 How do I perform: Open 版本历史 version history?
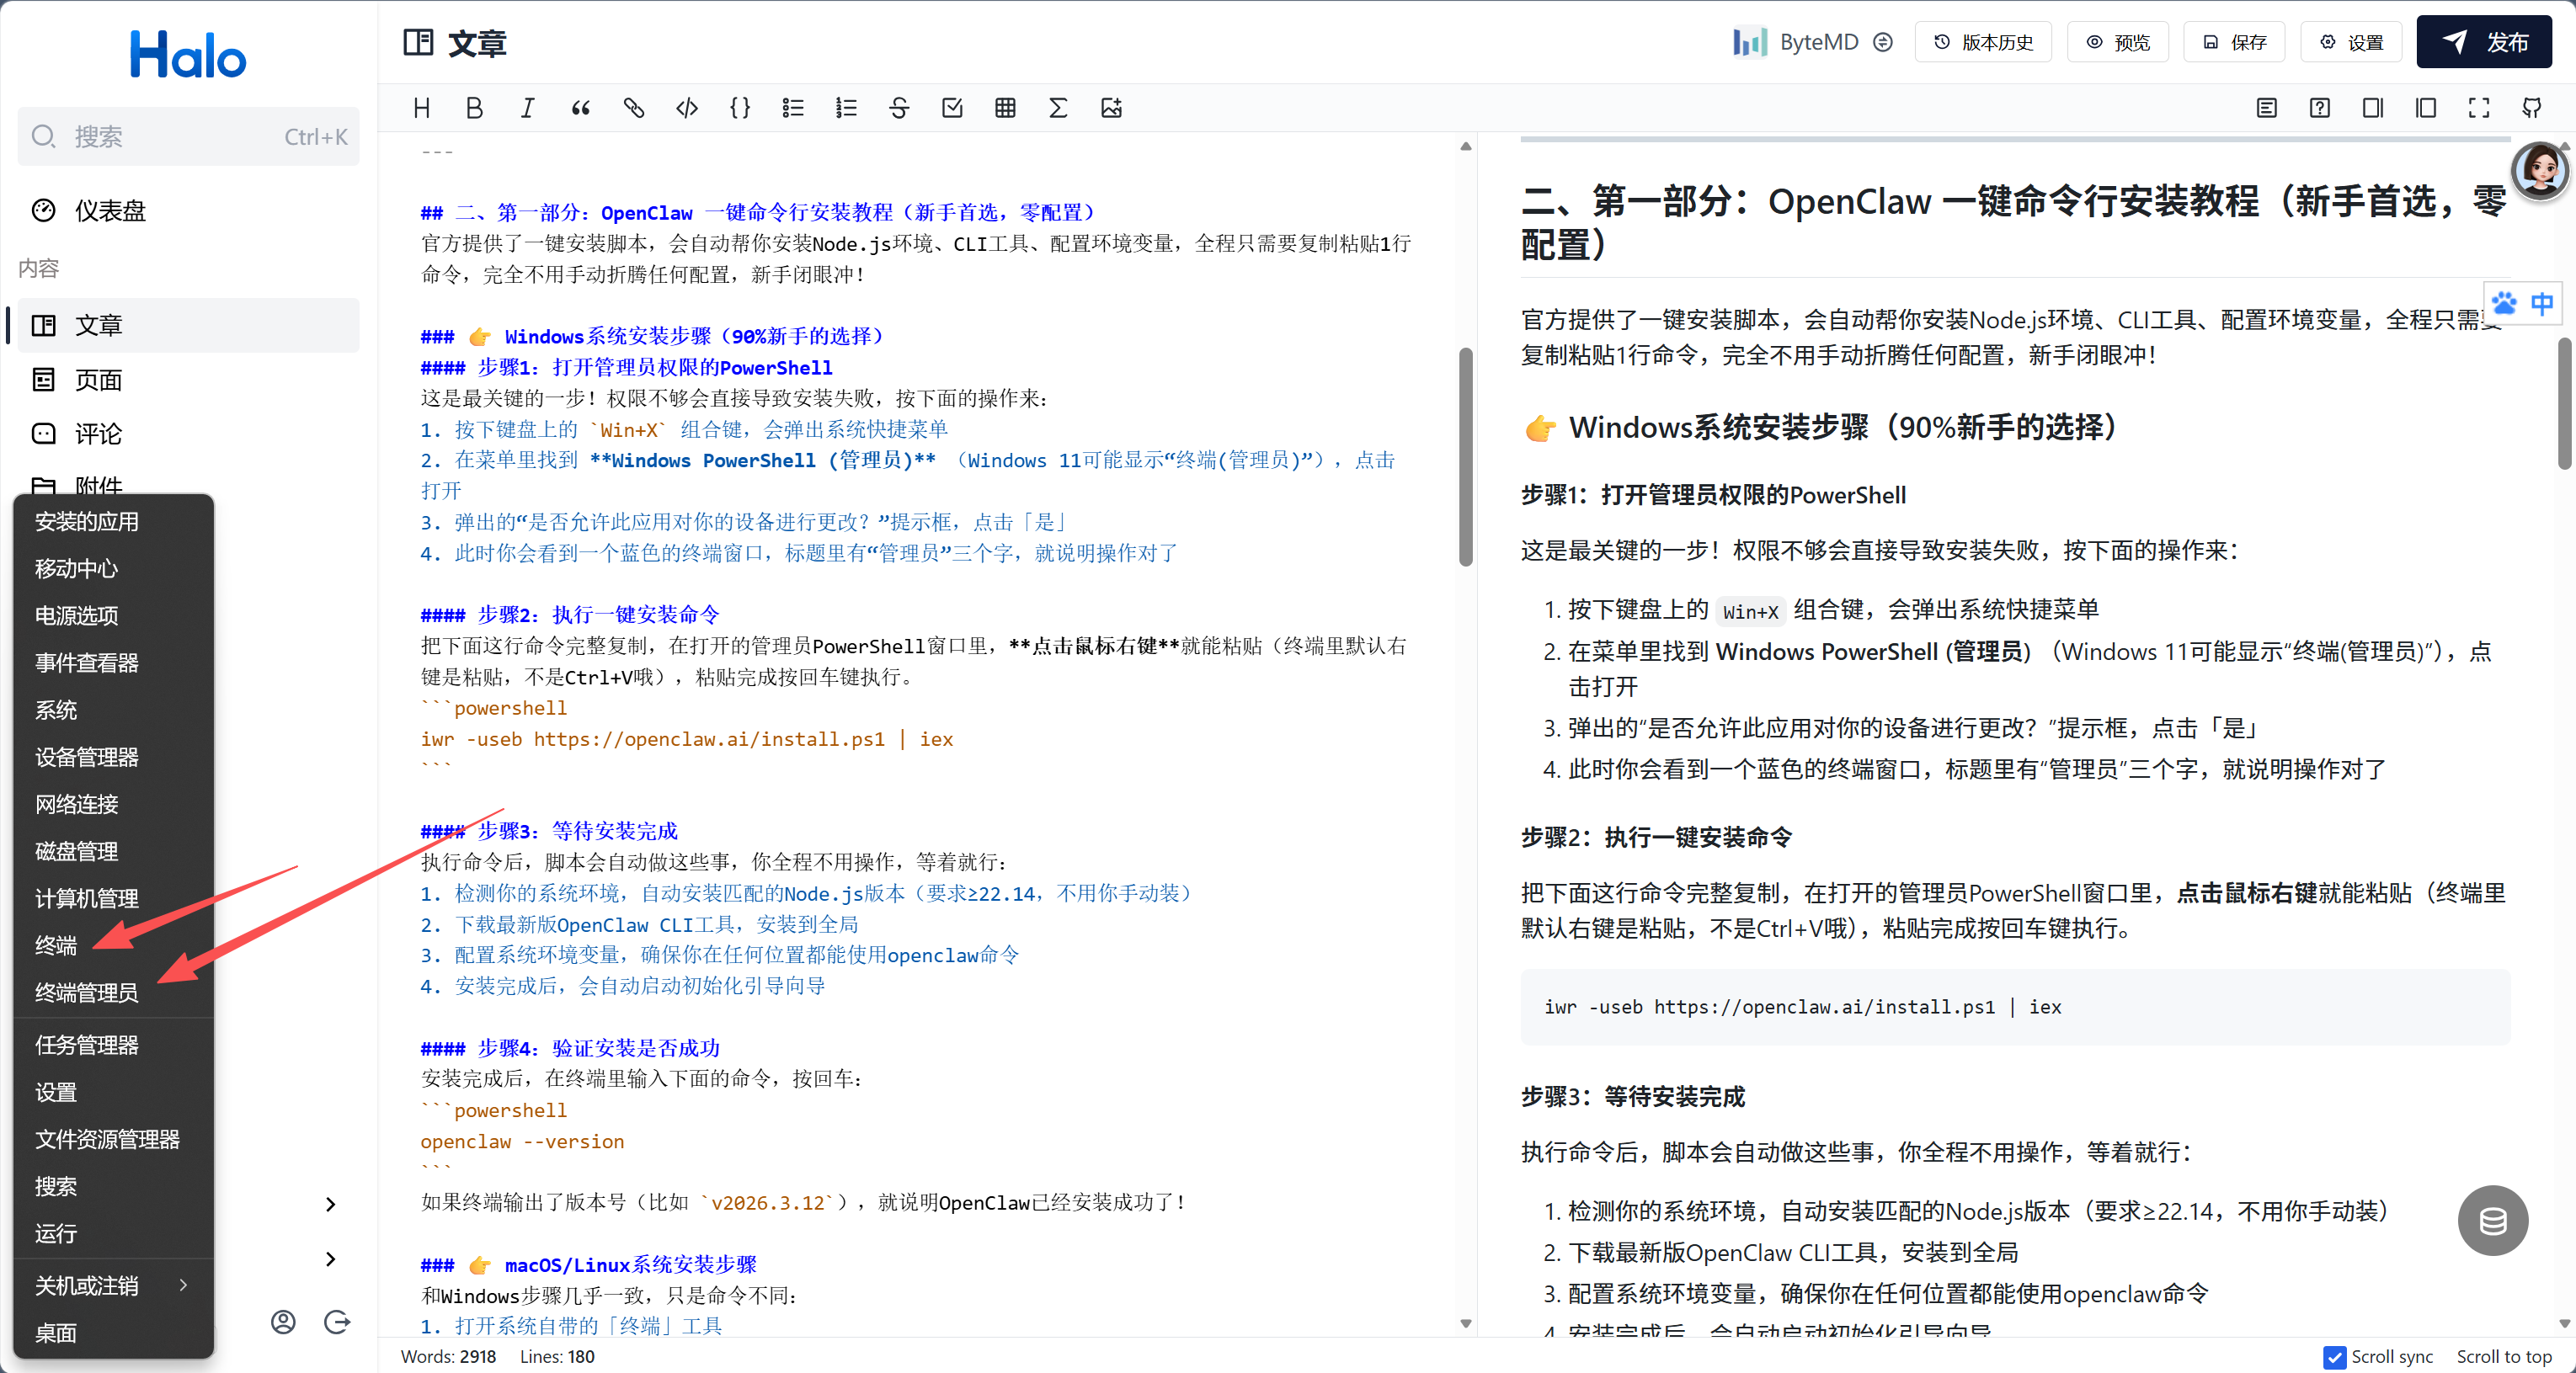(1983, 42)
